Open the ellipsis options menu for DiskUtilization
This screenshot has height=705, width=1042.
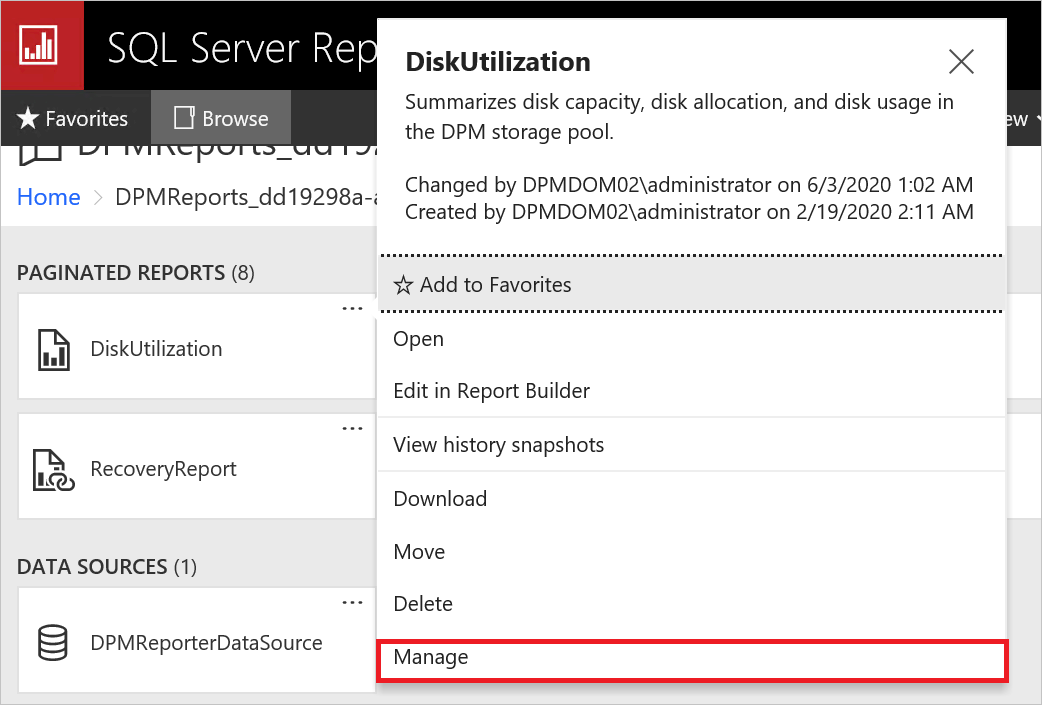pos(352,308)
